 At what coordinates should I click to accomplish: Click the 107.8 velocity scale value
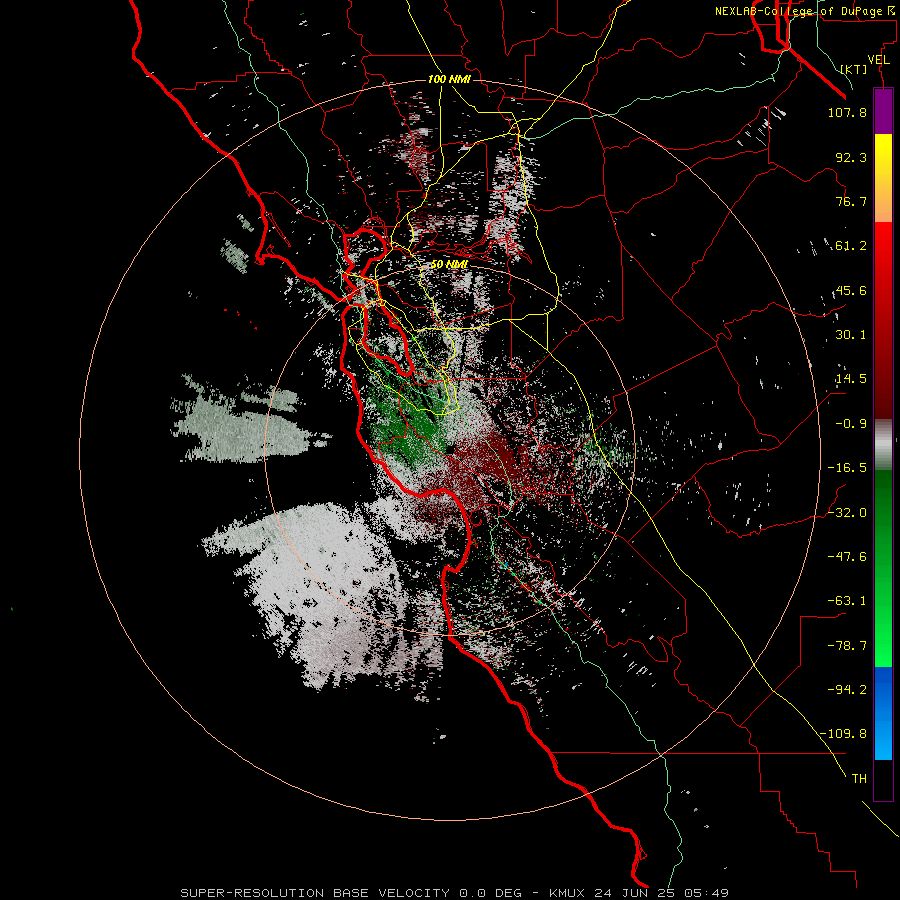coord(847,112)
